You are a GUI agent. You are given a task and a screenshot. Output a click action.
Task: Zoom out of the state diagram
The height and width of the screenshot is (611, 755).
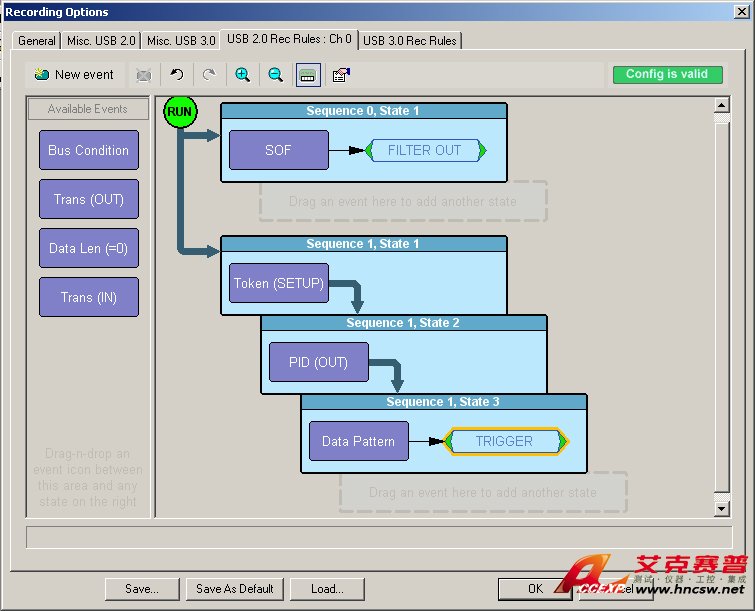click(275, 75)
